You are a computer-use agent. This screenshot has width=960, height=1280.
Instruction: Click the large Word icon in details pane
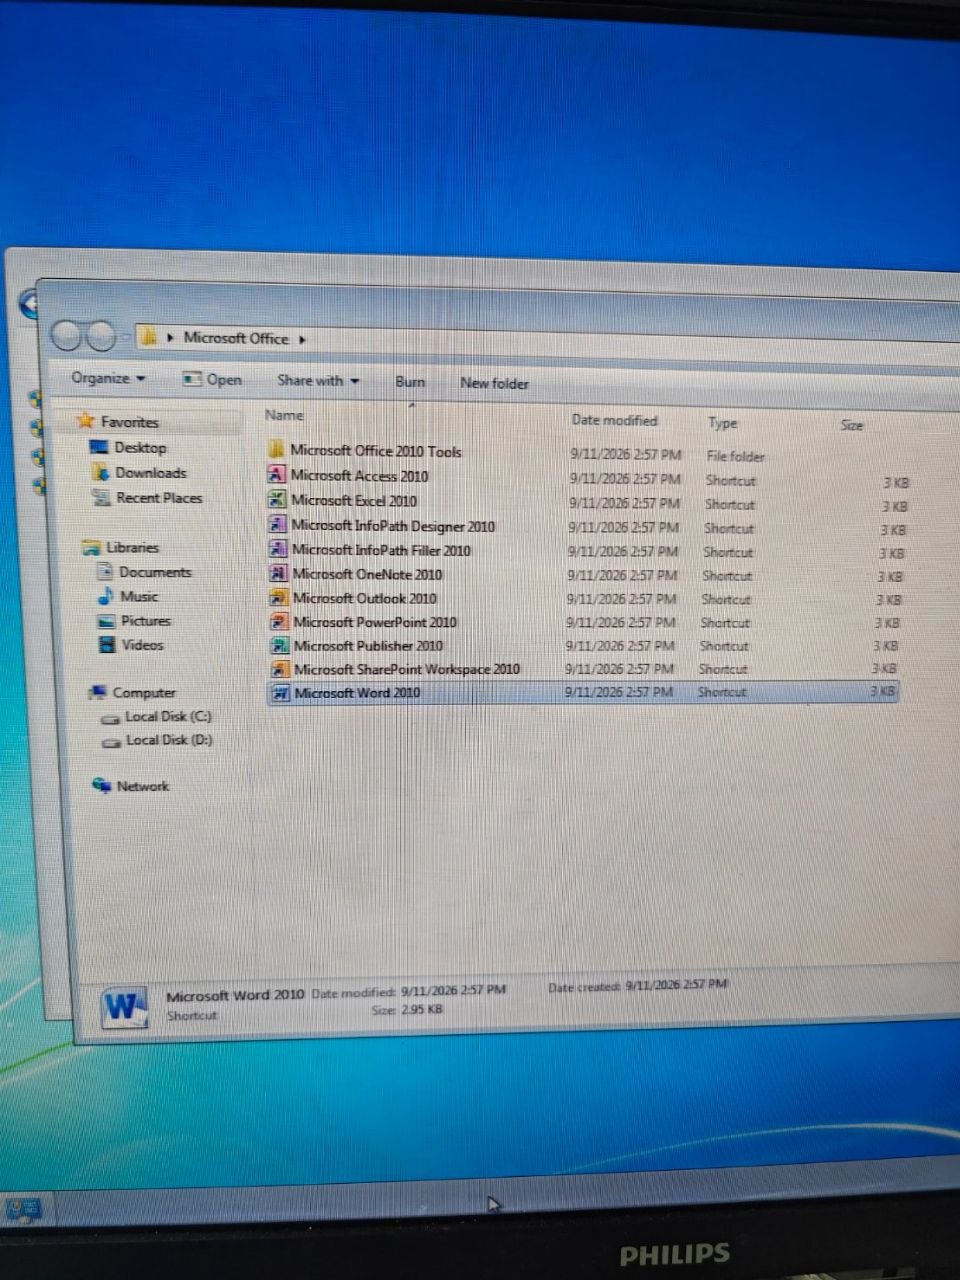[x=126, y=1005]
